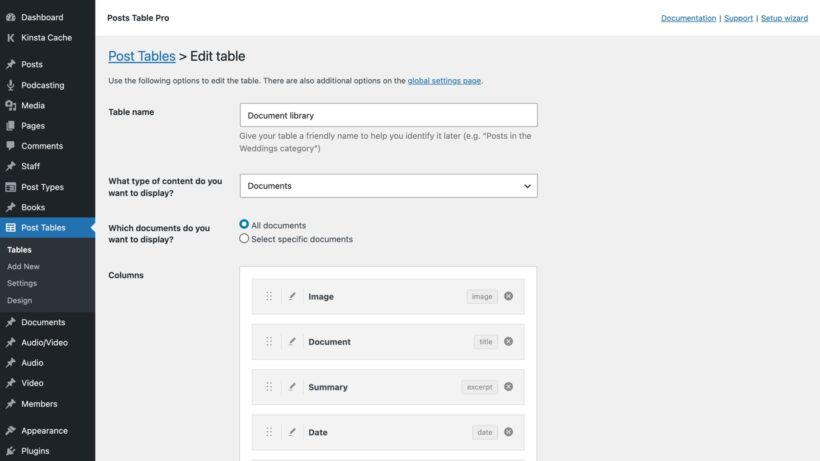Edit the Image column with pencil icon
Screen dimensions: 820x461
292,296
